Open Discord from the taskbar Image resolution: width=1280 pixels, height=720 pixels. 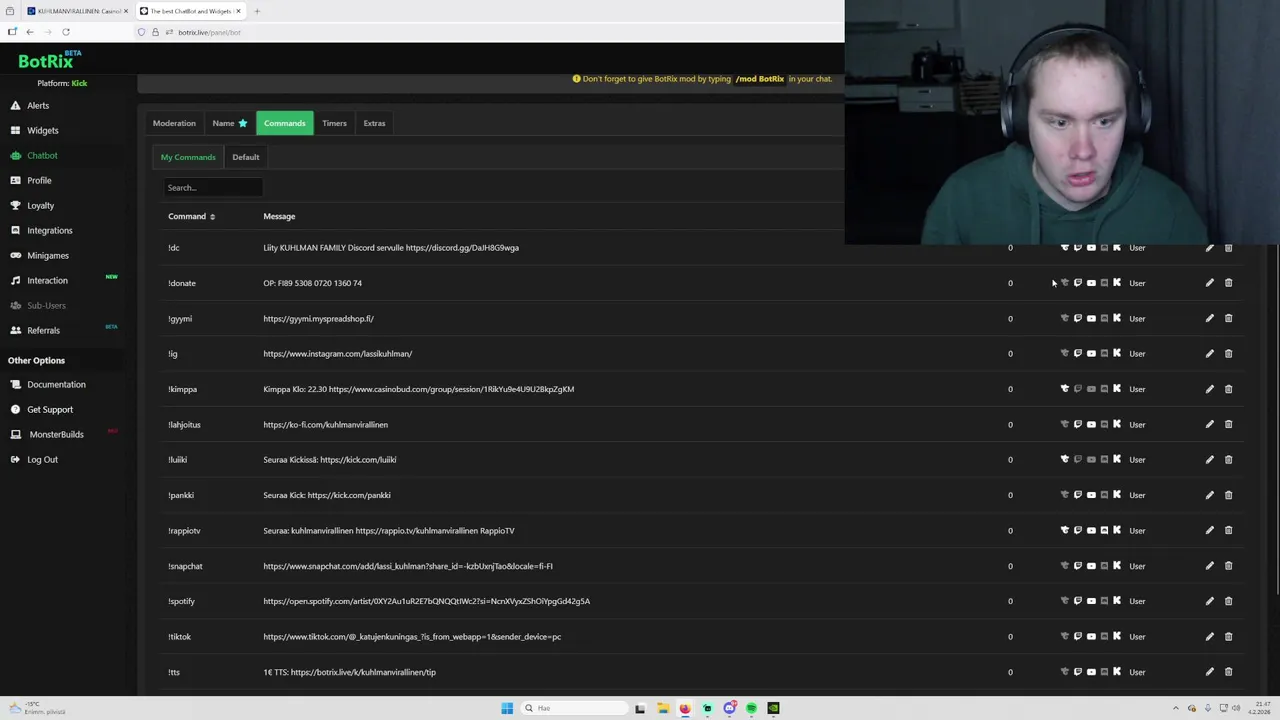(x=729, y=708)
